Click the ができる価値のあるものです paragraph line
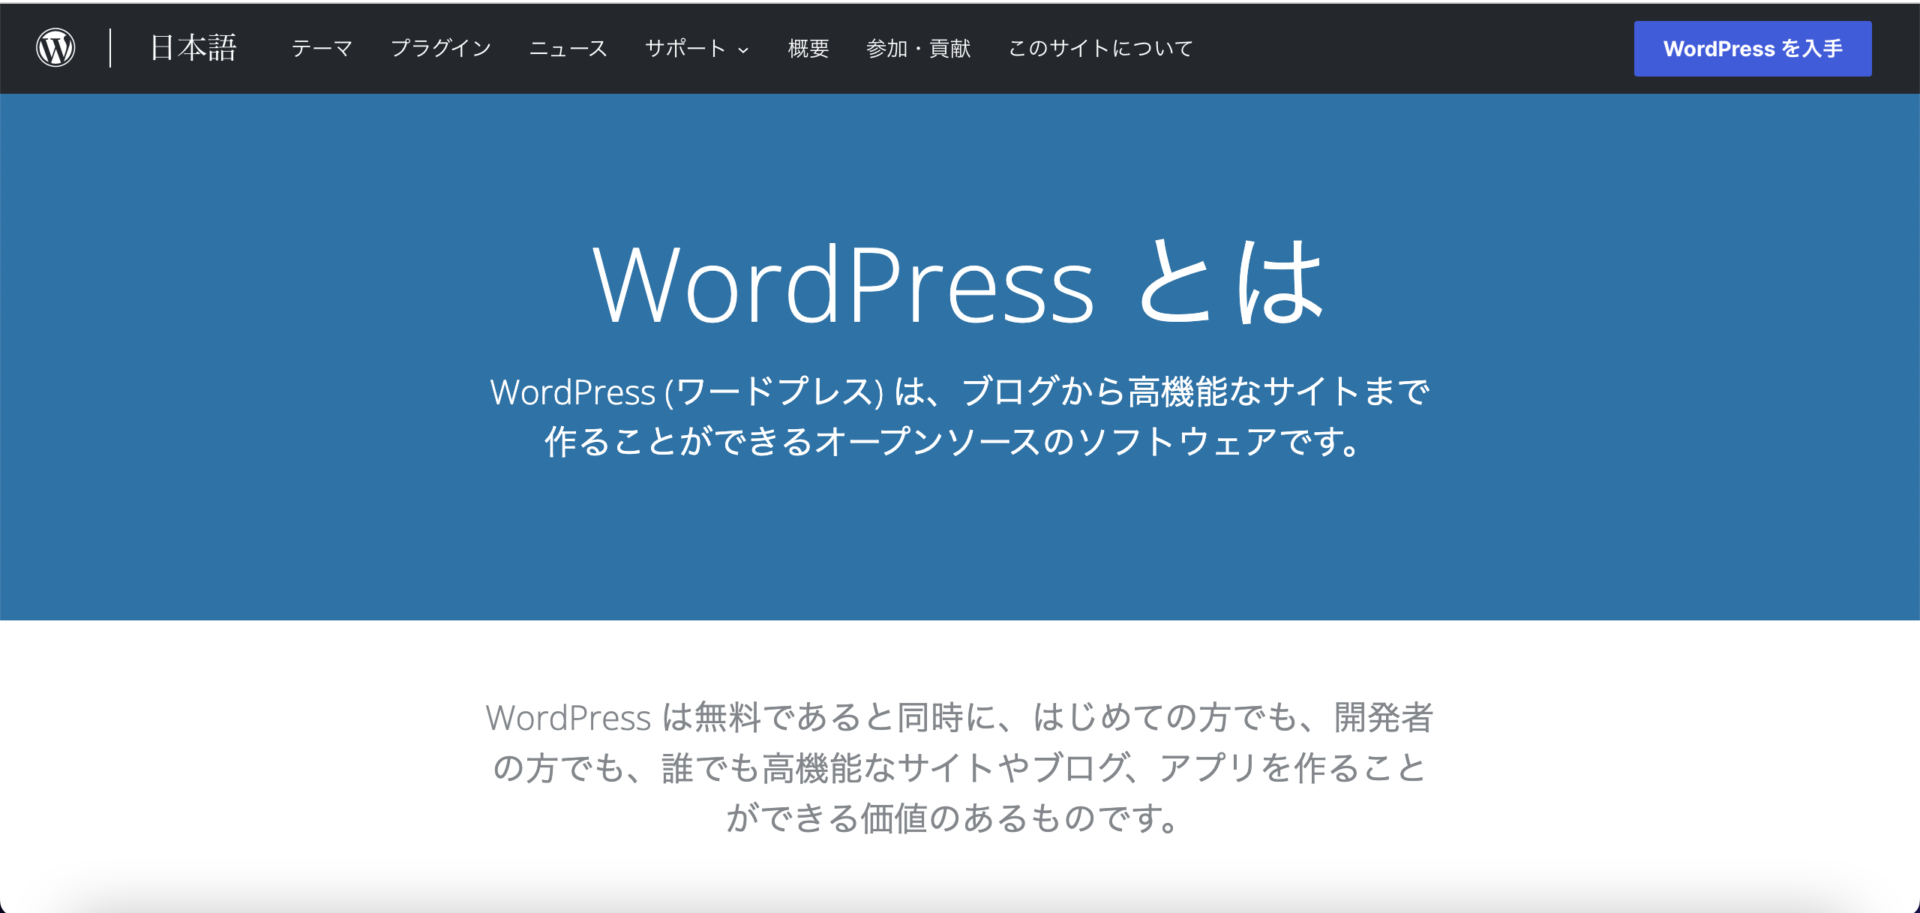The height and width of the screenshot is (913, 1920). pyautogui.click(x=954, y=818)
